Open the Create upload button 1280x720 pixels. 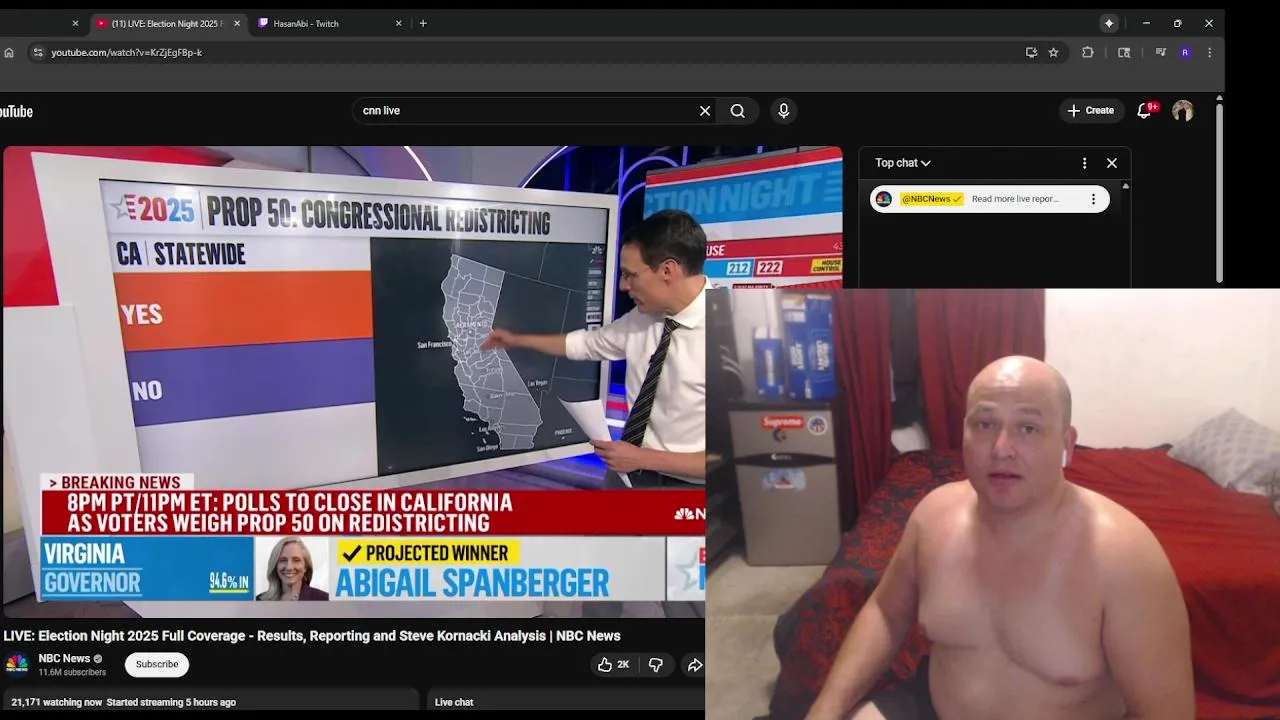tap(1090, 111)
